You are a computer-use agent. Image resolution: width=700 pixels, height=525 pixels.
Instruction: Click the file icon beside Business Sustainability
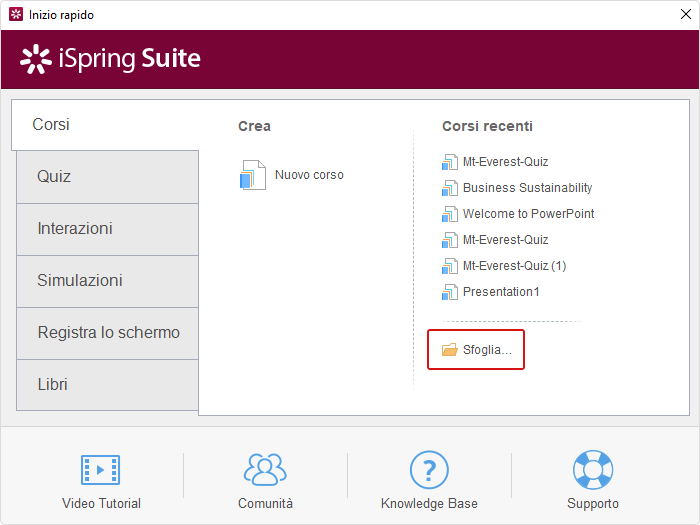tap(450, 188)
